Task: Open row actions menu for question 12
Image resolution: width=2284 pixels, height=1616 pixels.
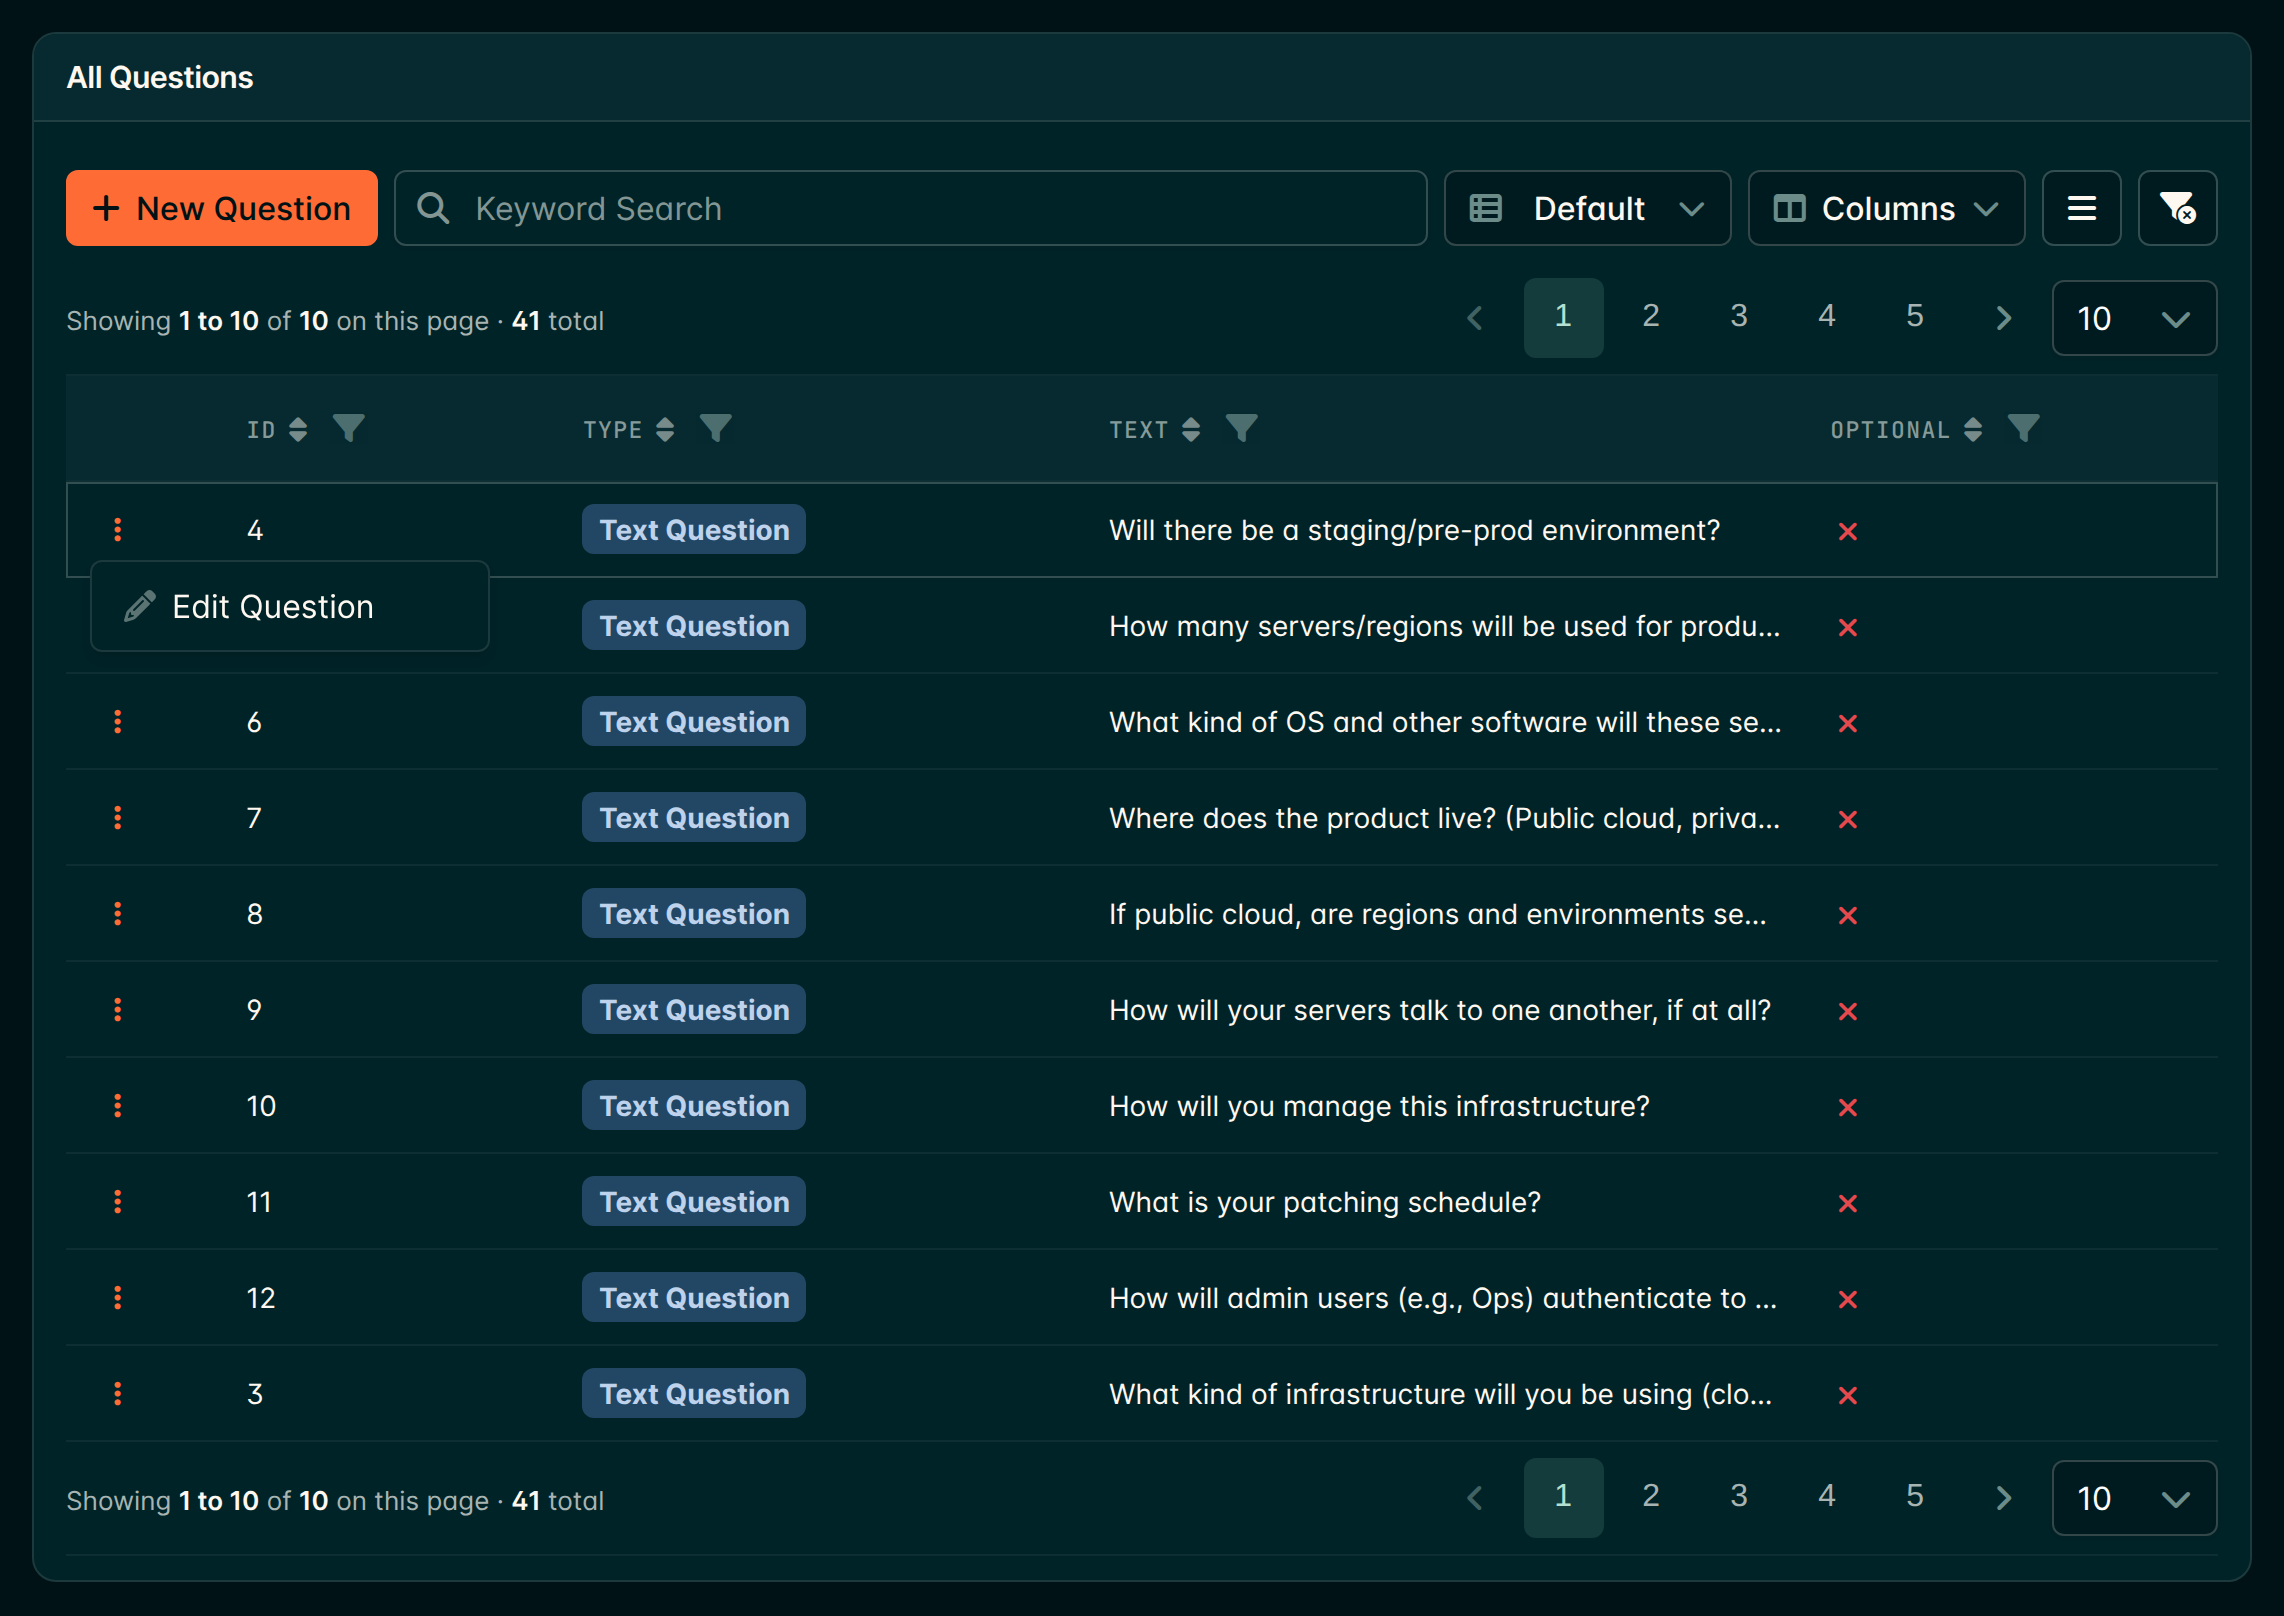Action: (x=118, y=1298)
